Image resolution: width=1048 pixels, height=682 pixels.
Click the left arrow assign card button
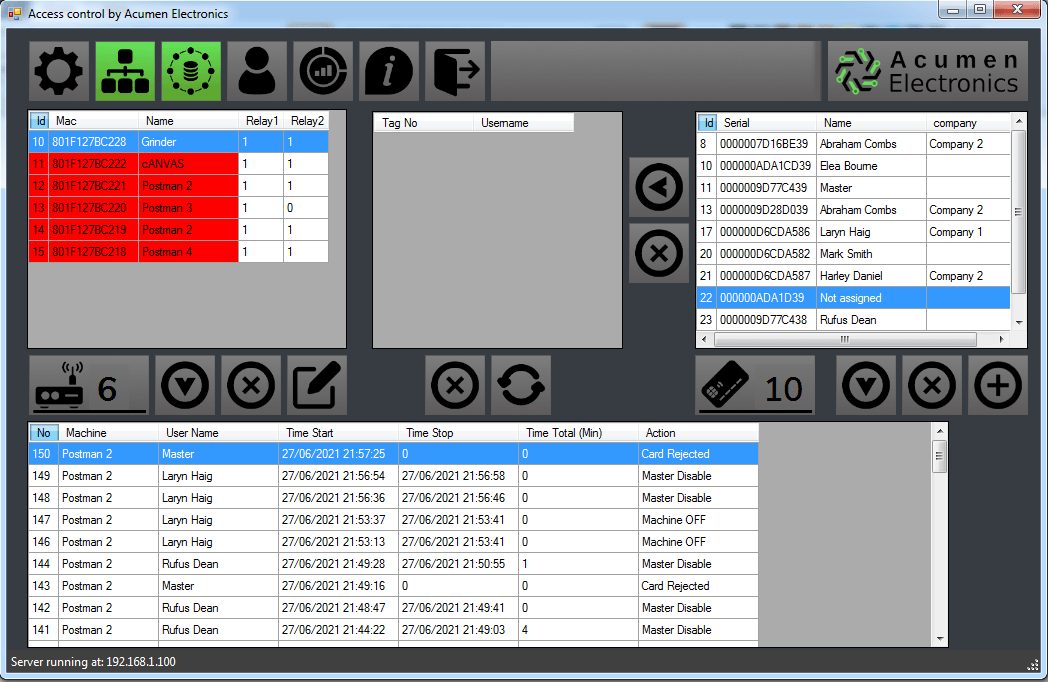(x=659, y=187)
